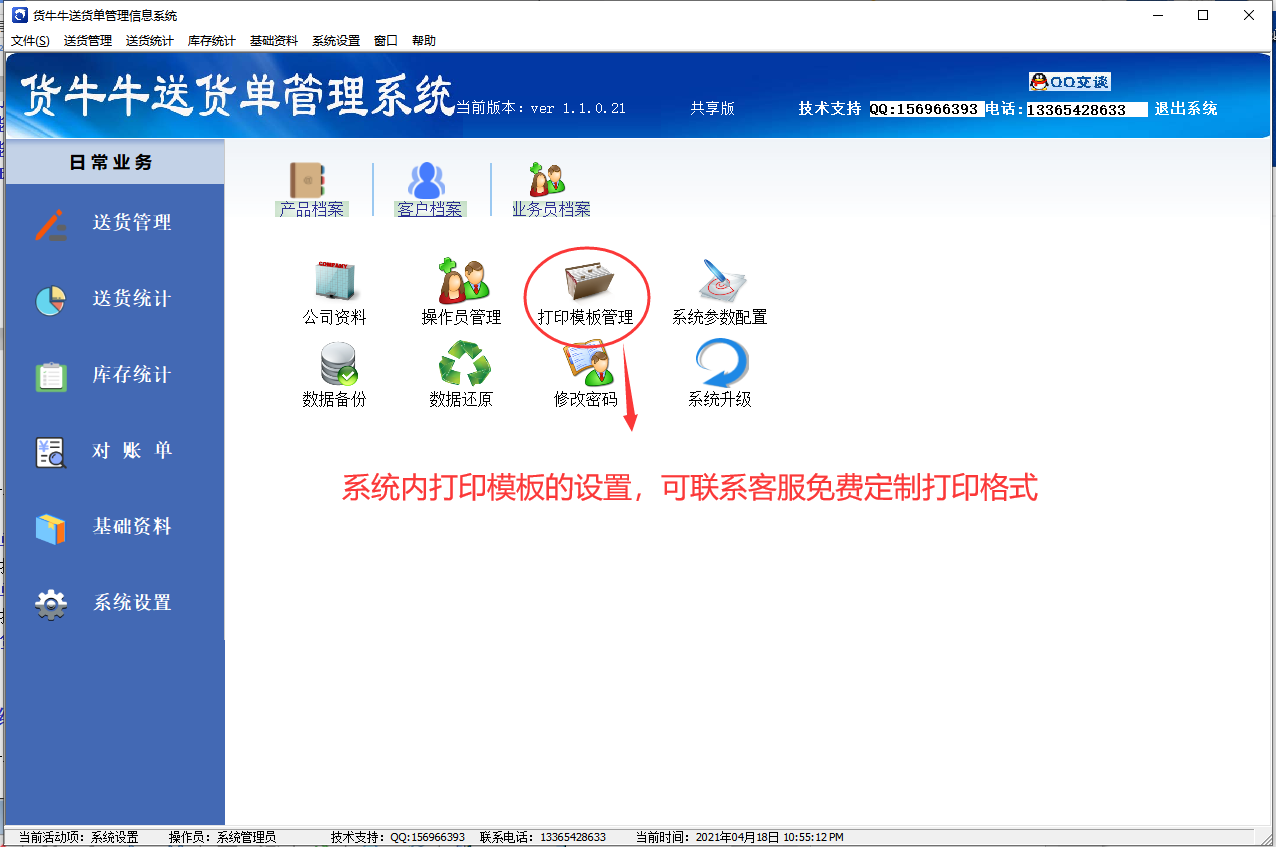Viewport: 1276px width, 847px height.
Task: Click status bar entry 当前活动项：系统设置
Action: (x=78, y=837)
